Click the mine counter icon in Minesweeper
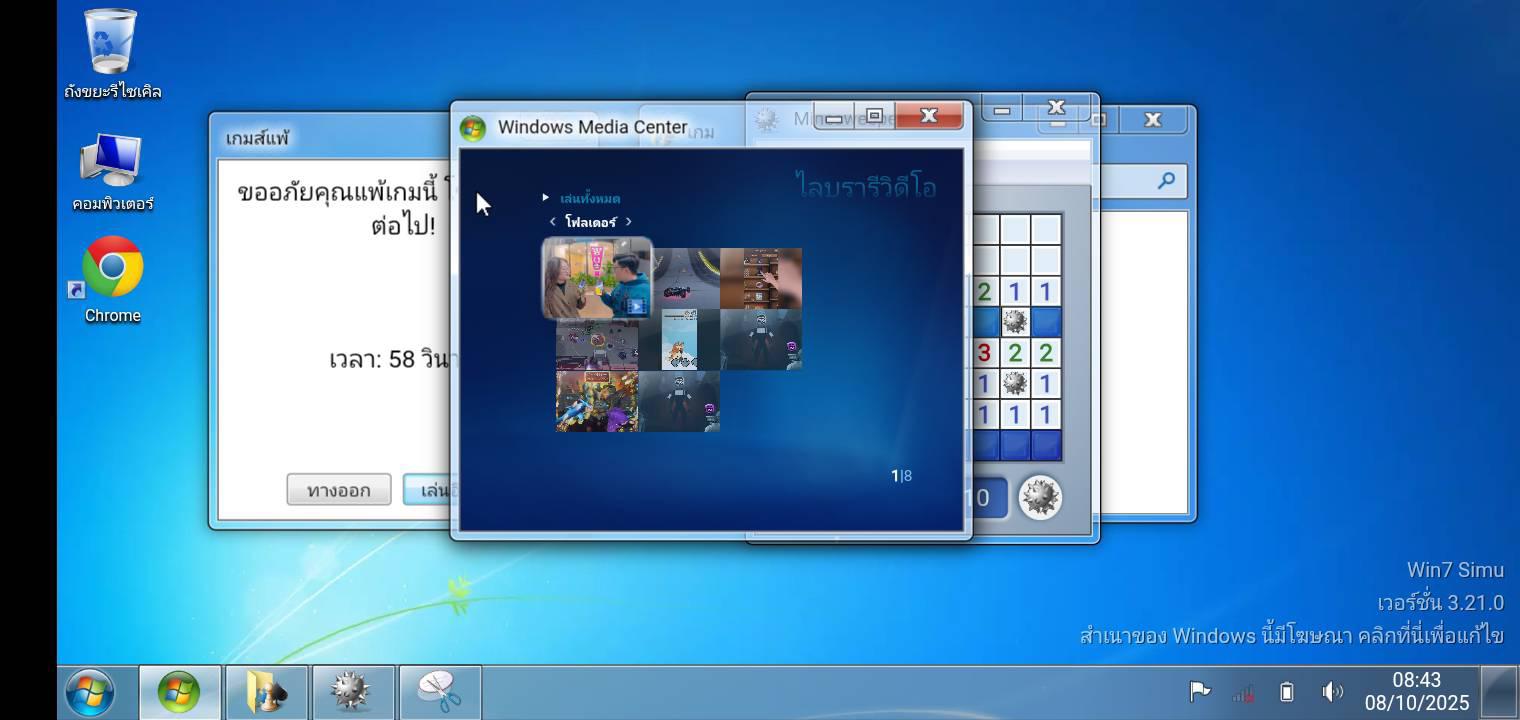 1040,497
